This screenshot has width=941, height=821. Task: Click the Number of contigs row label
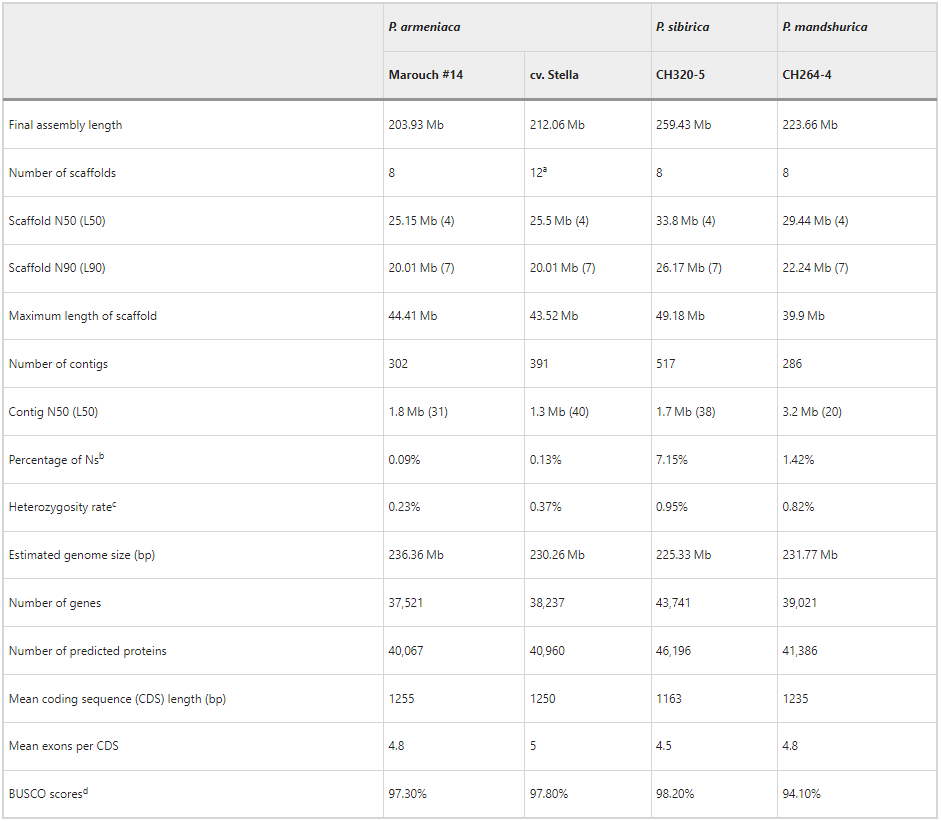58,364
